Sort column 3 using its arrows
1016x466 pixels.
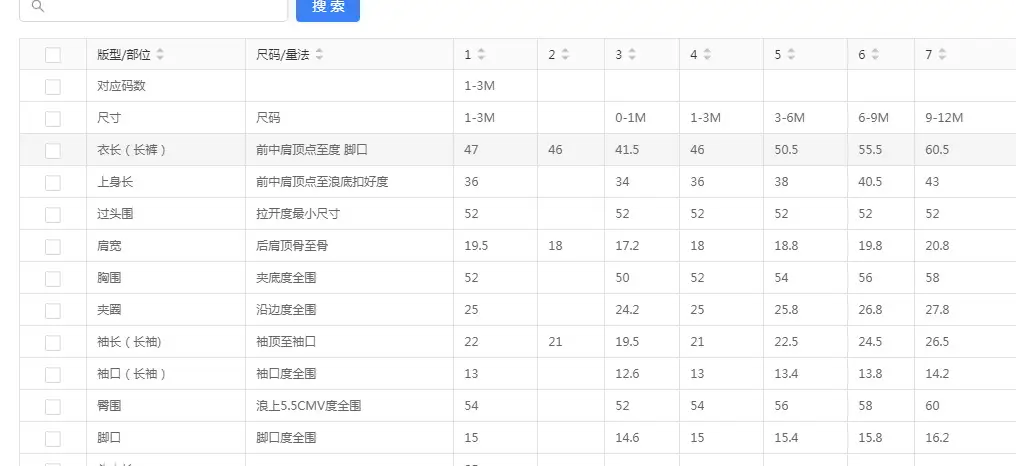click(x=632, y=55)
